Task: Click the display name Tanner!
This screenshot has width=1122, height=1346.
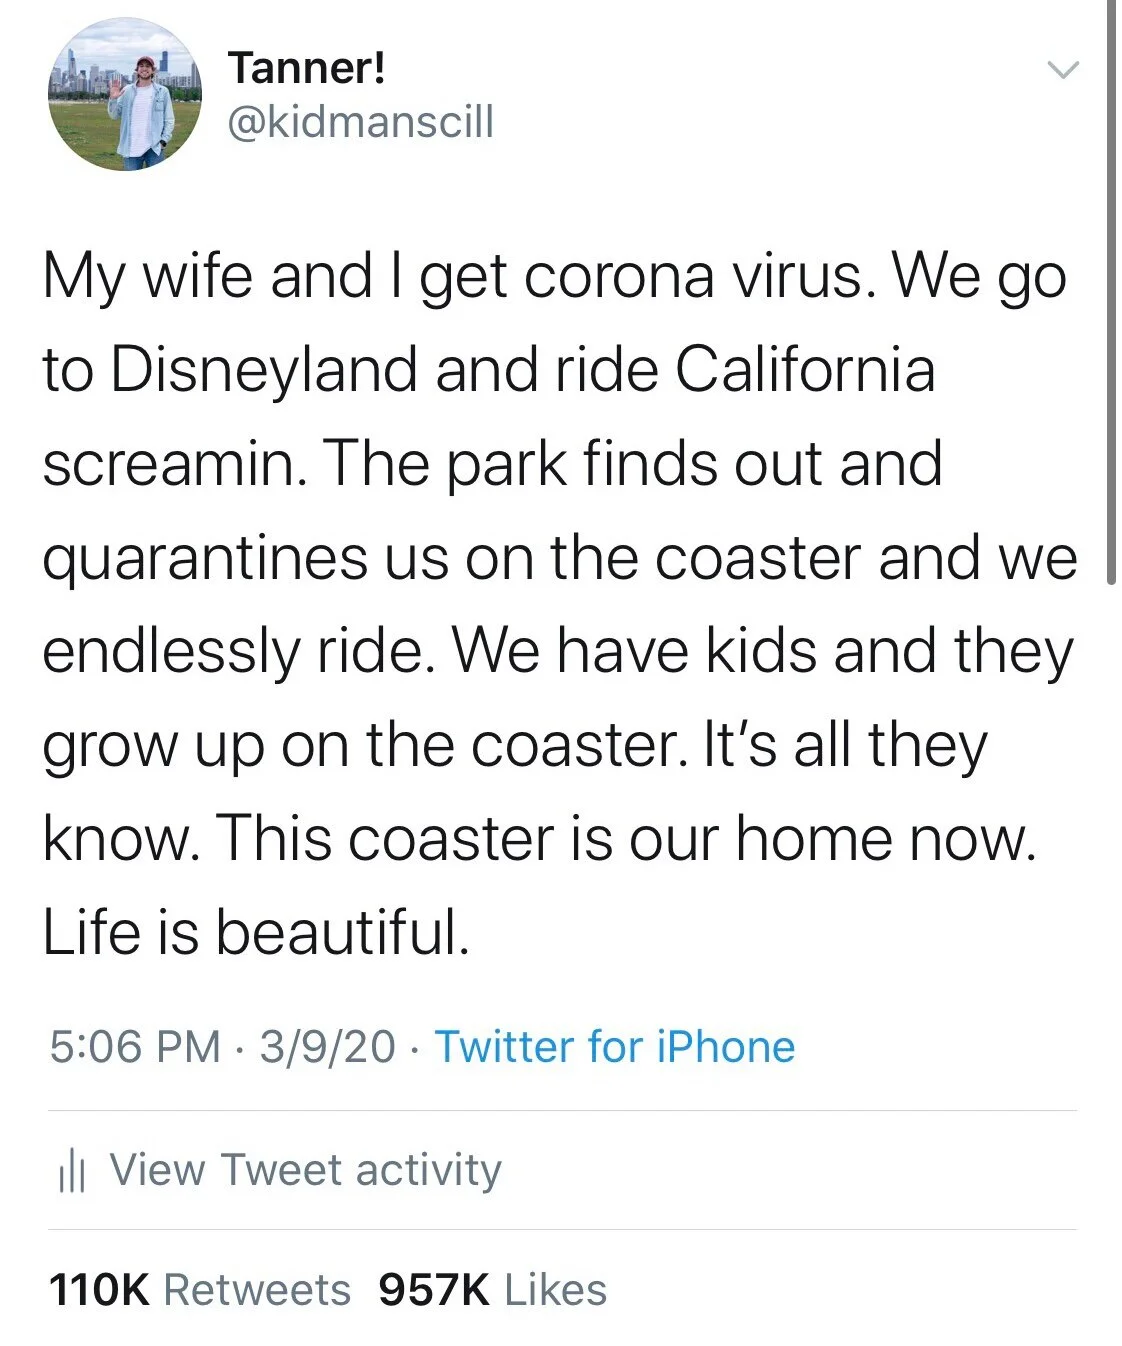Action: (x=306, y=68)
